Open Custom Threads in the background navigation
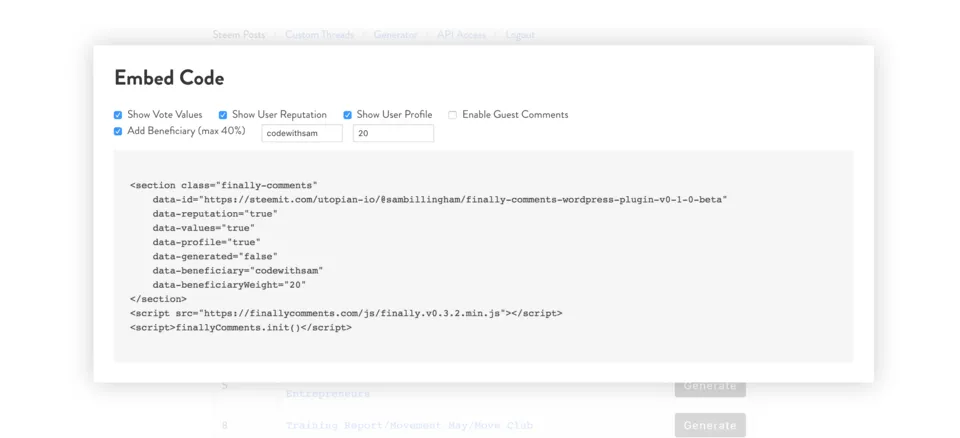 coord(320,35)
